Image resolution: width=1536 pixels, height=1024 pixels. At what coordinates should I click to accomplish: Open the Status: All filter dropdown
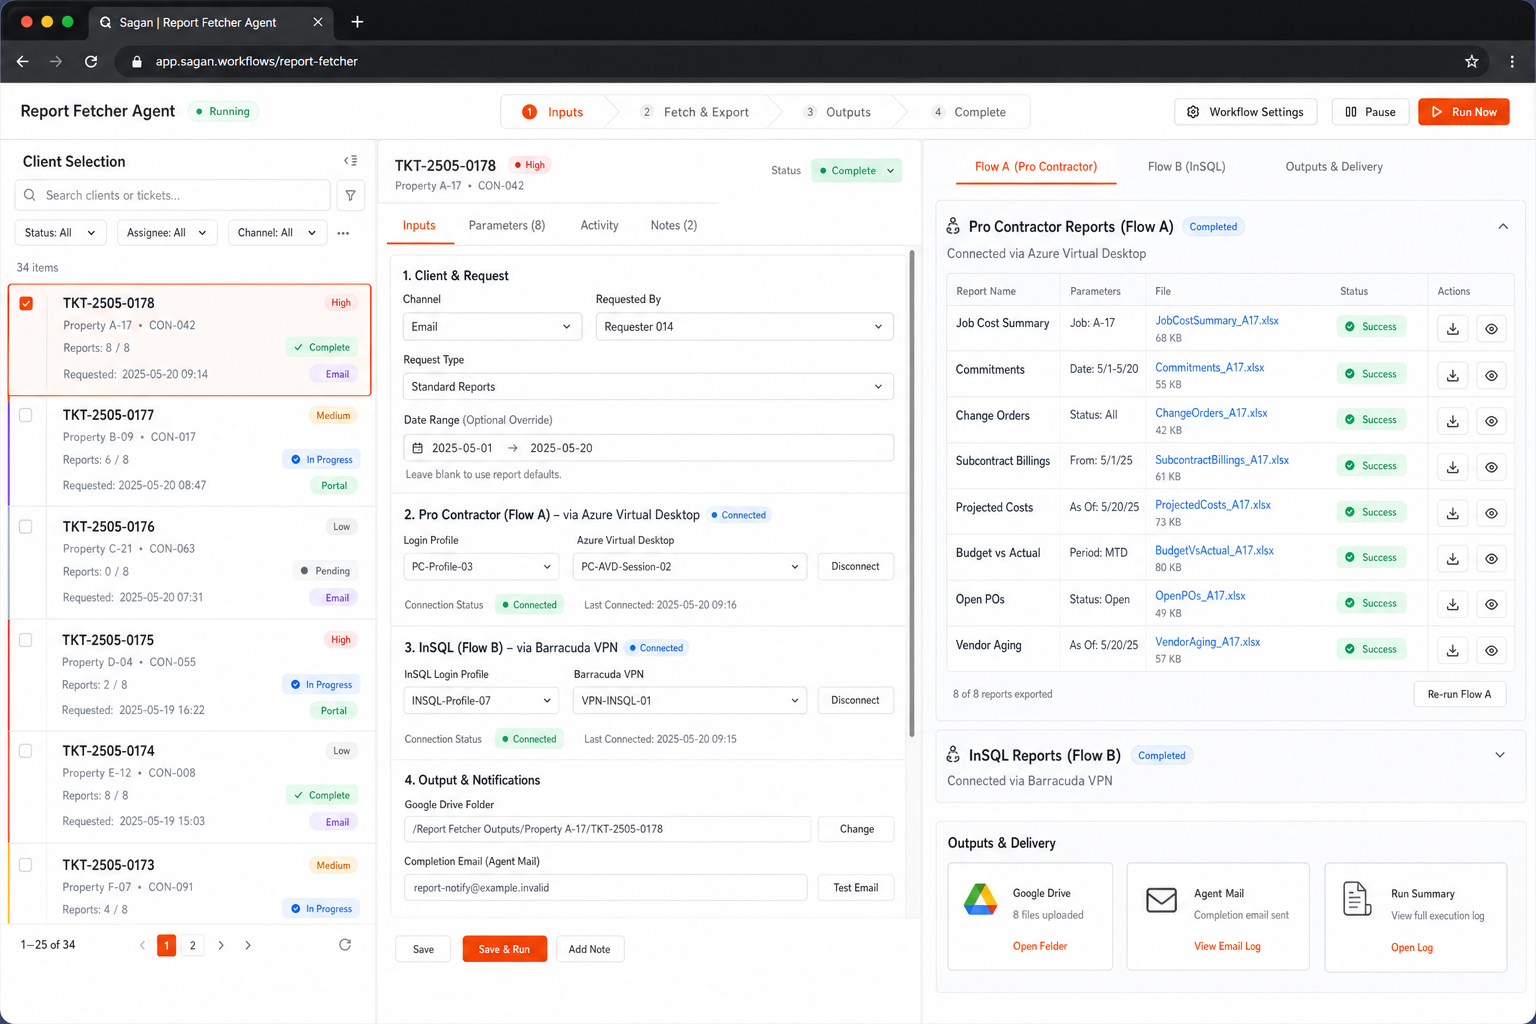pyautogui.click(x=60, y=233)
